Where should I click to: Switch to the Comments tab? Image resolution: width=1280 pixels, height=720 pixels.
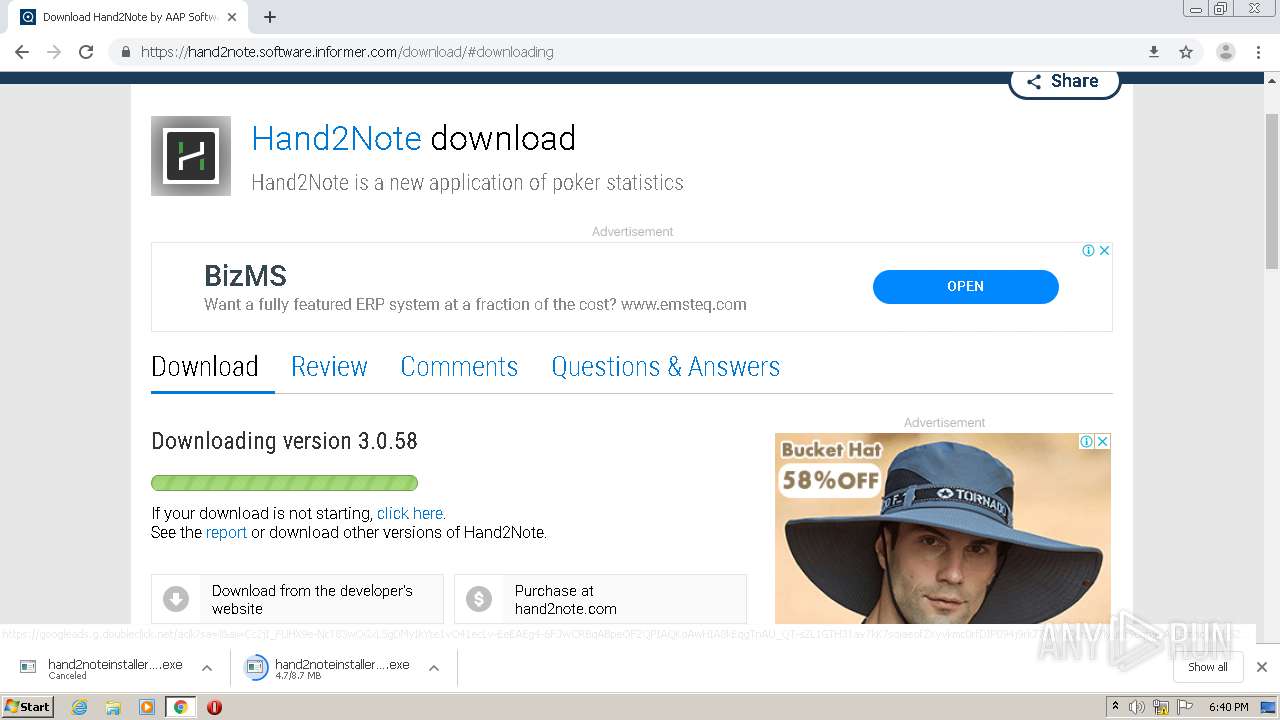point(459,367)
